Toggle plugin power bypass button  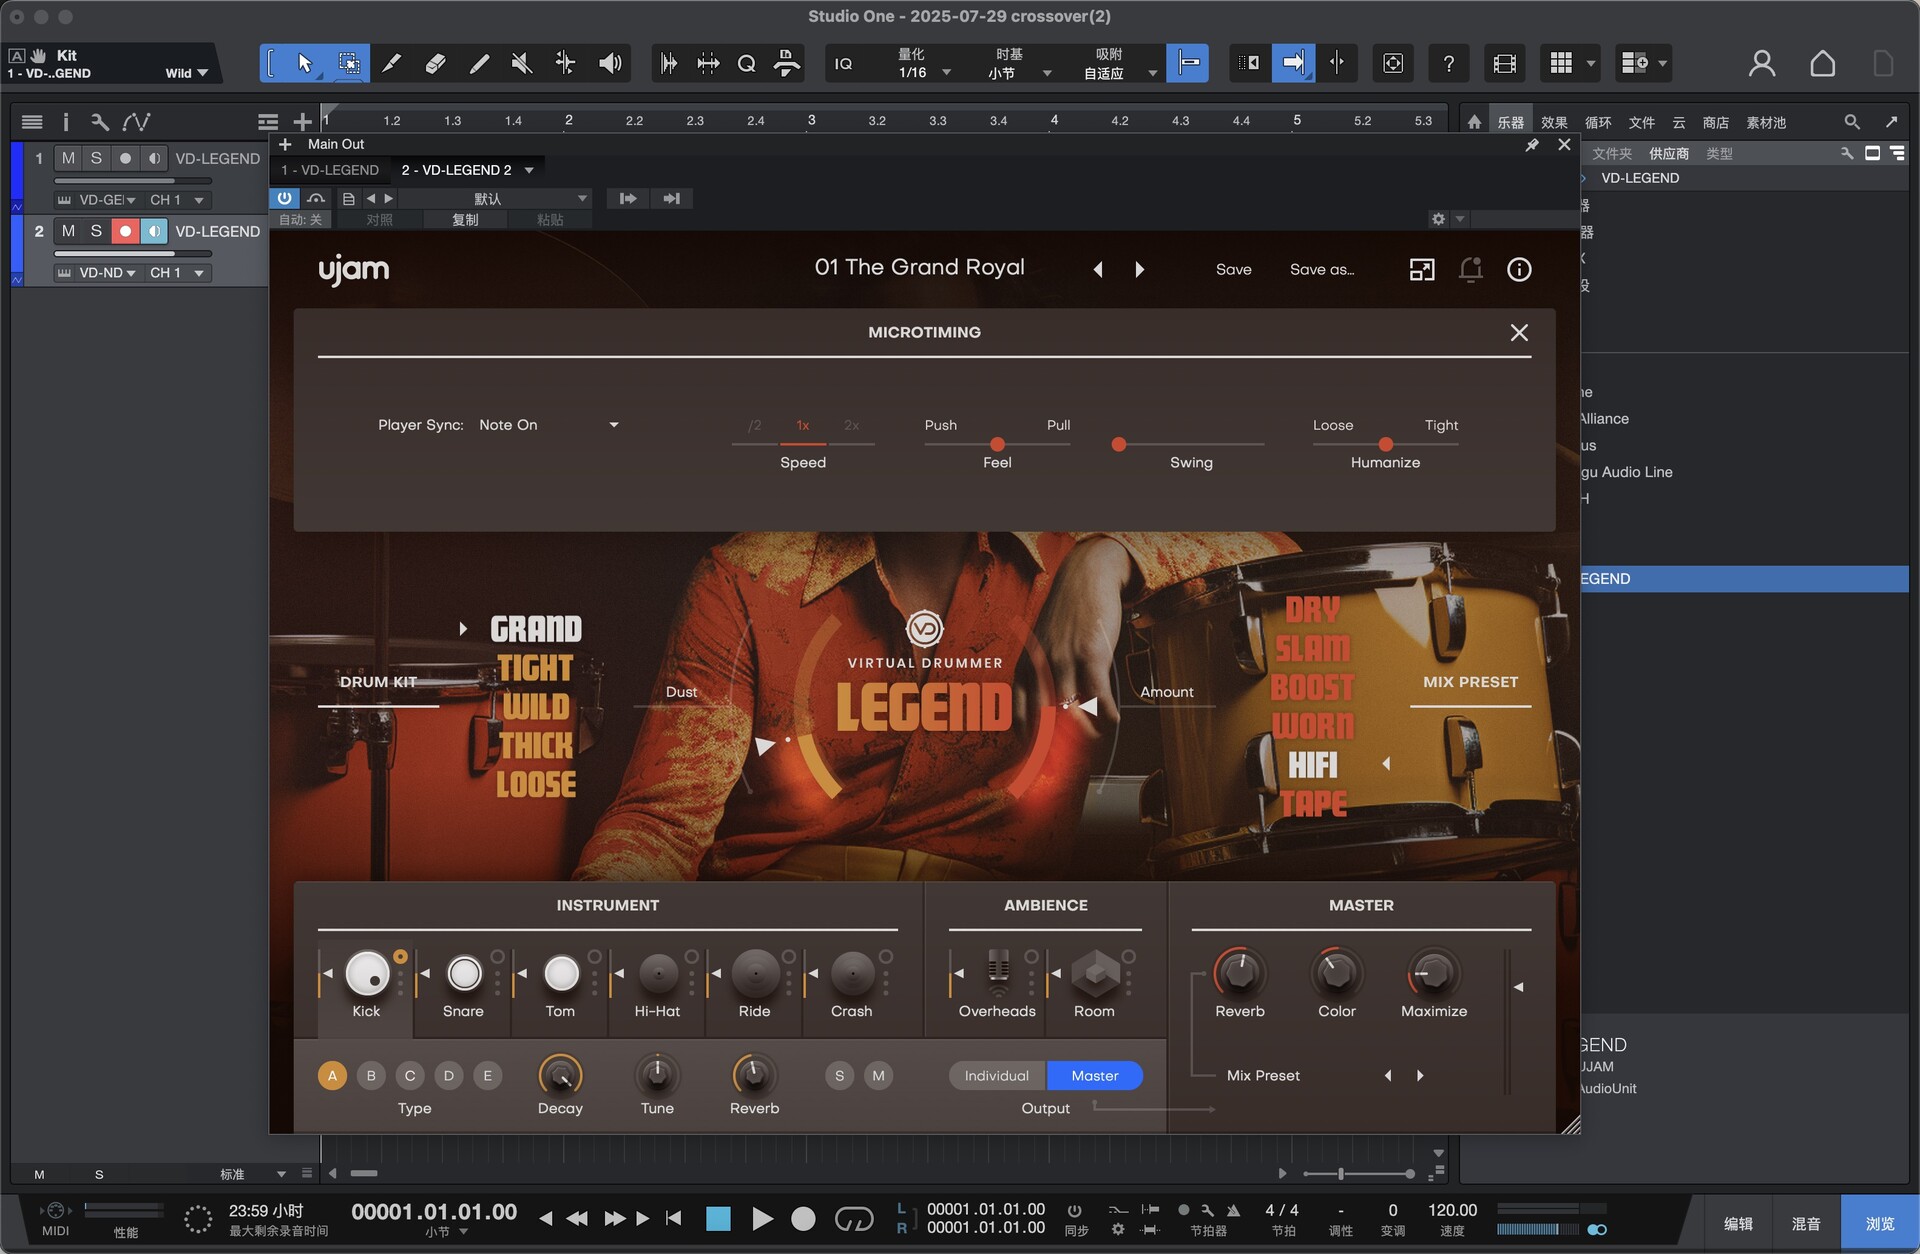284,198
